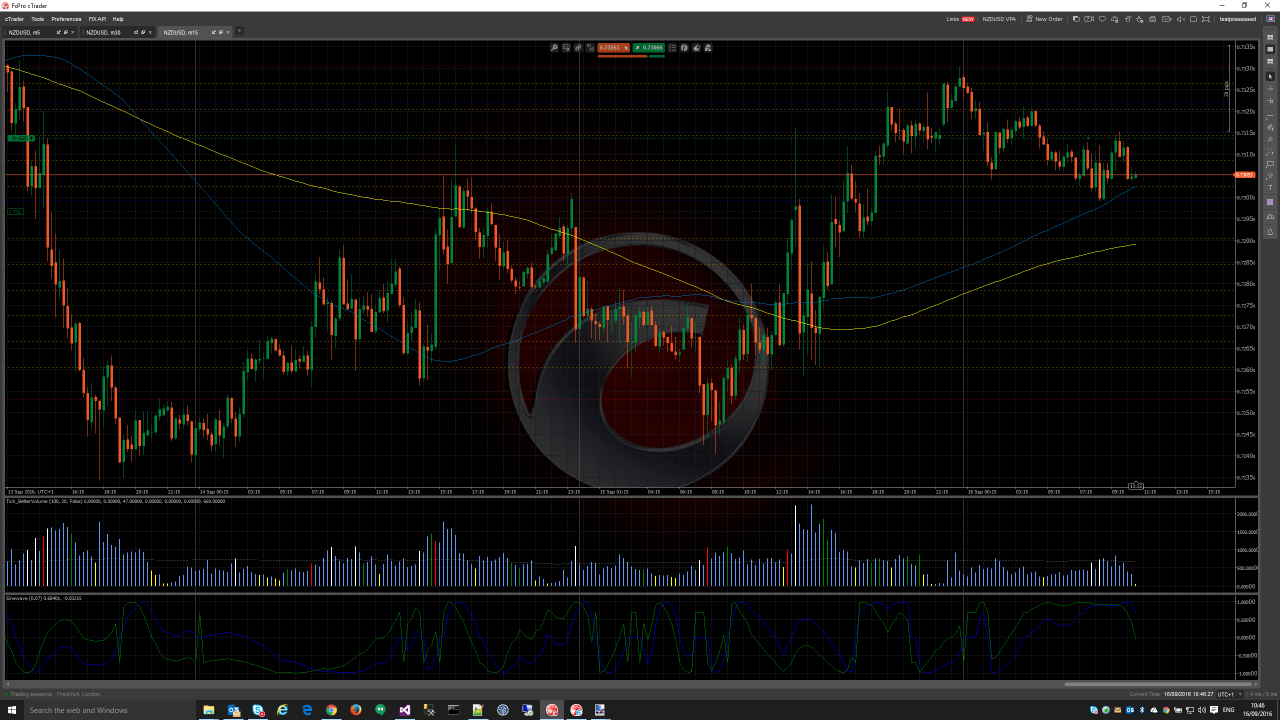
Task: Open the Preferences menu
Action: [67, 19]
